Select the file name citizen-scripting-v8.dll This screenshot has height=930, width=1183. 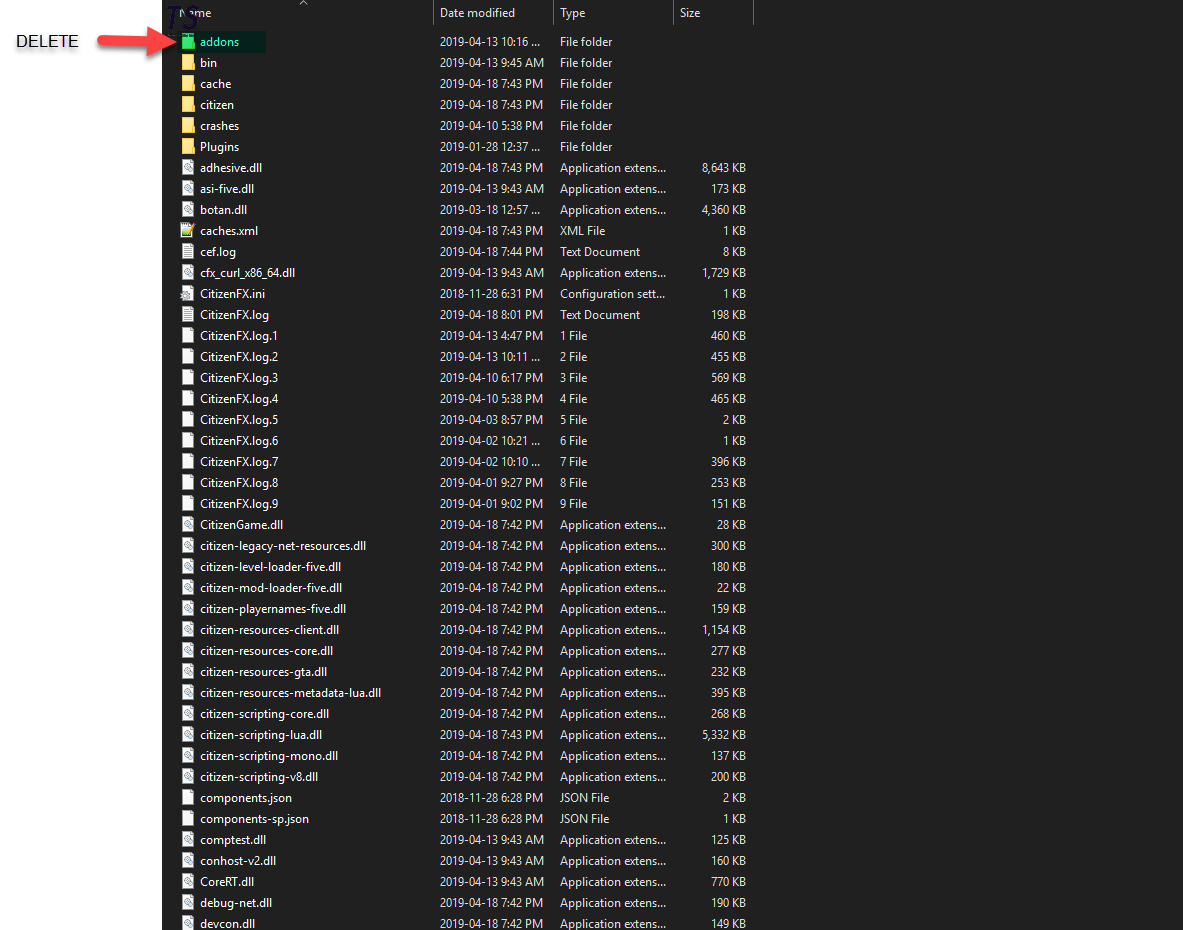[x=259, y=777]
